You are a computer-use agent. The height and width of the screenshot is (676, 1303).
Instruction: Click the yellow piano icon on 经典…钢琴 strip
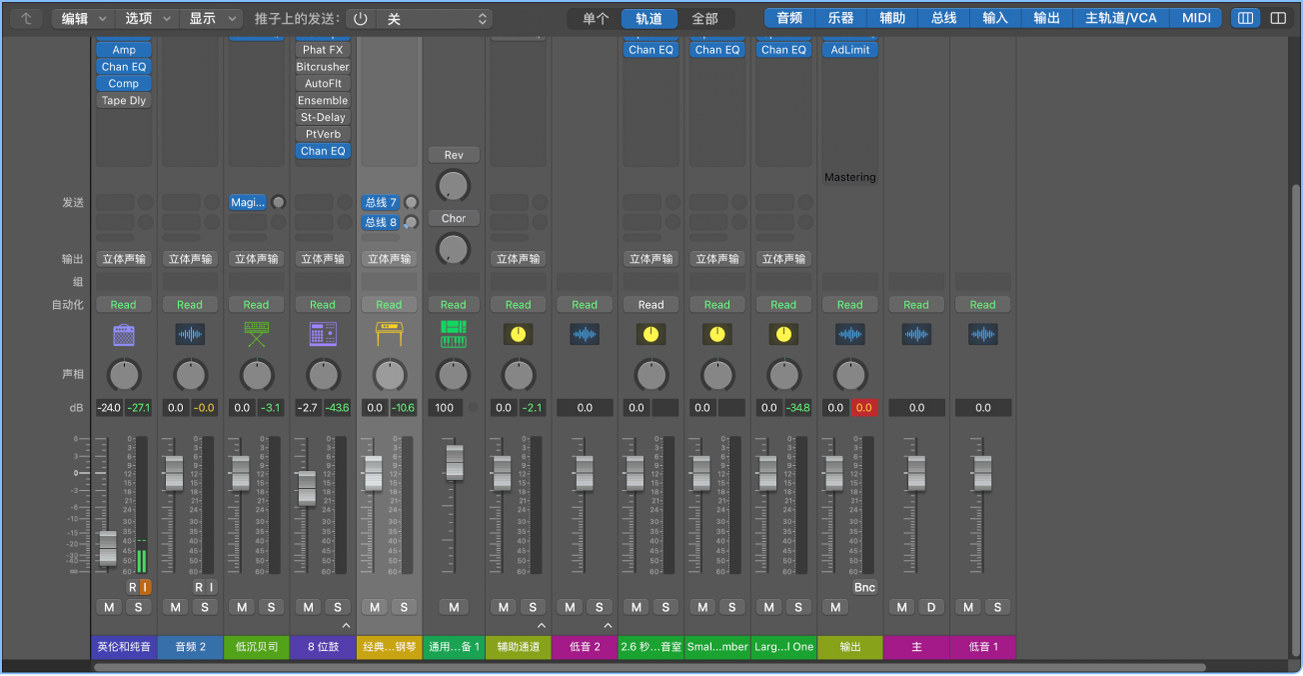click(389, 334)
